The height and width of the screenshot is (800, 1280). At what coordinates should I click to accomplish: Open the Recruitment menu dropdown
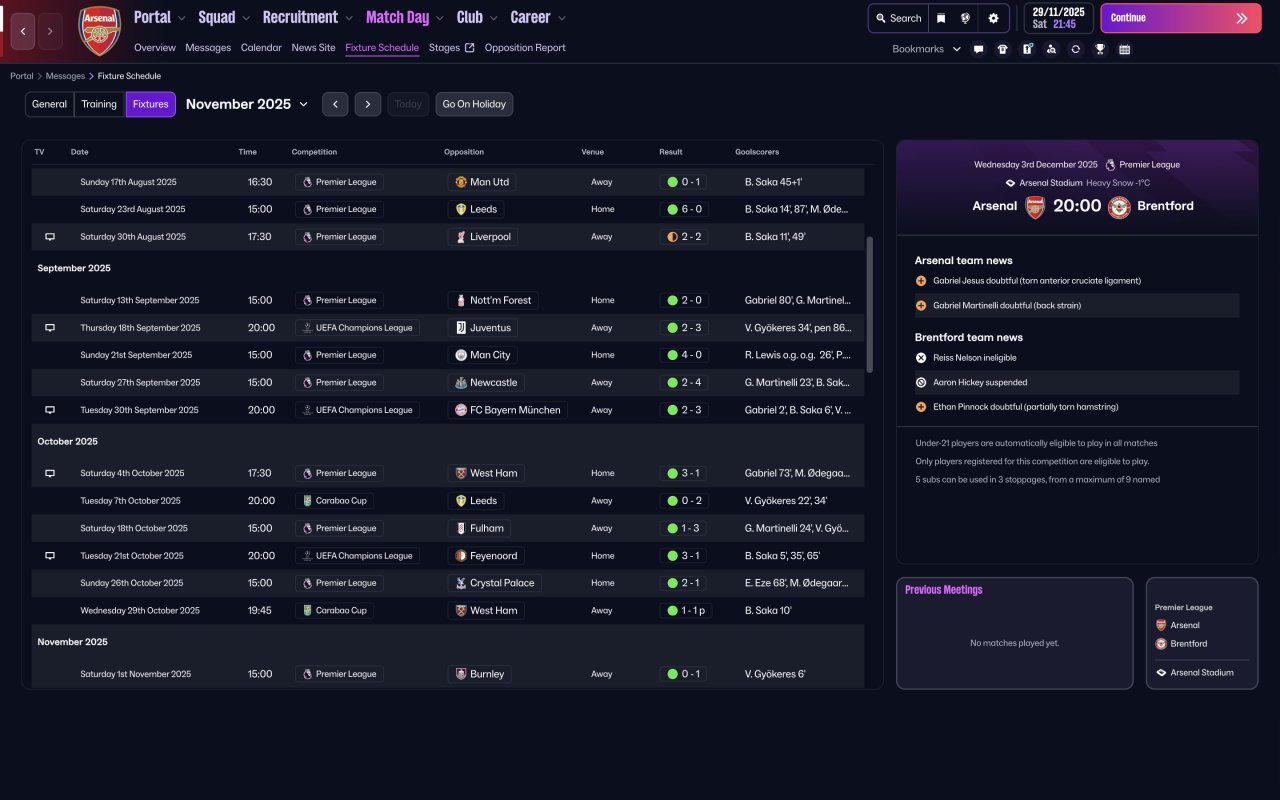(x=307, y=17)
